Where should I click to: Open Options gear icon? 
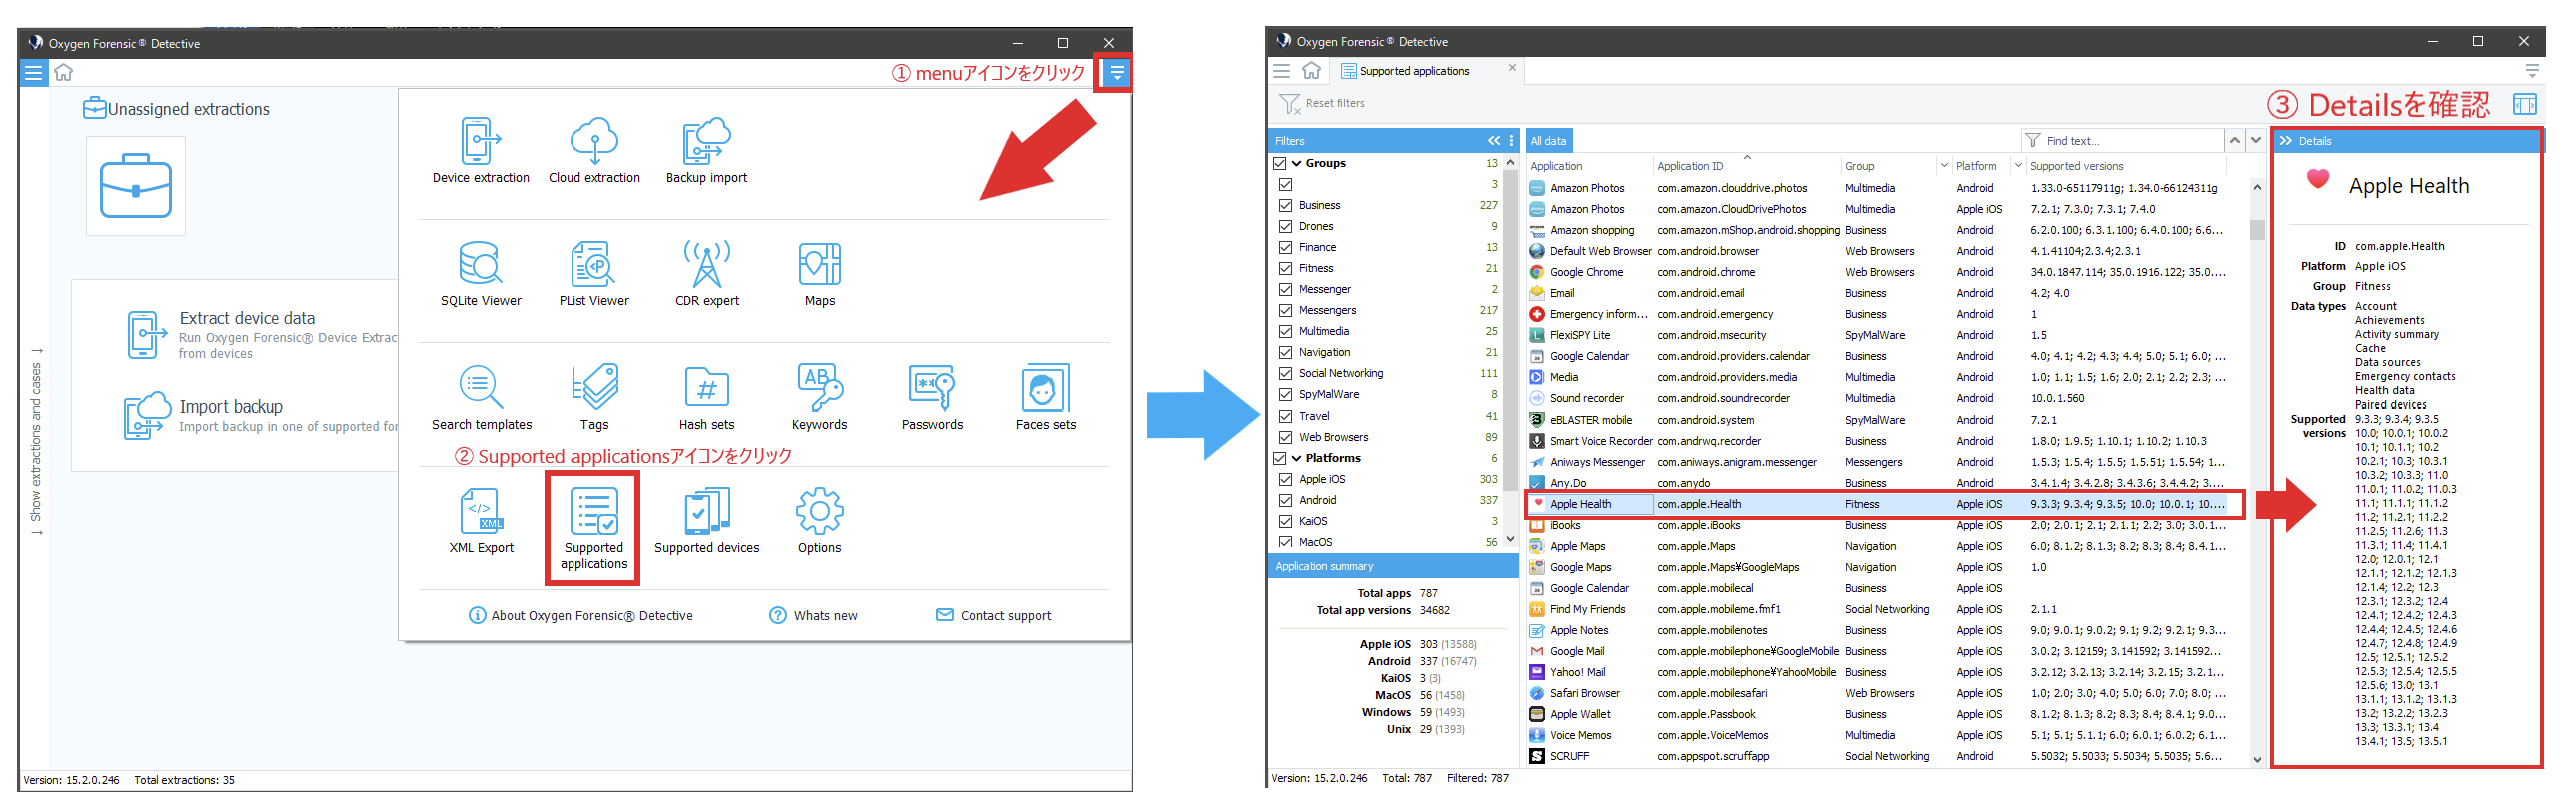[820, 520]
